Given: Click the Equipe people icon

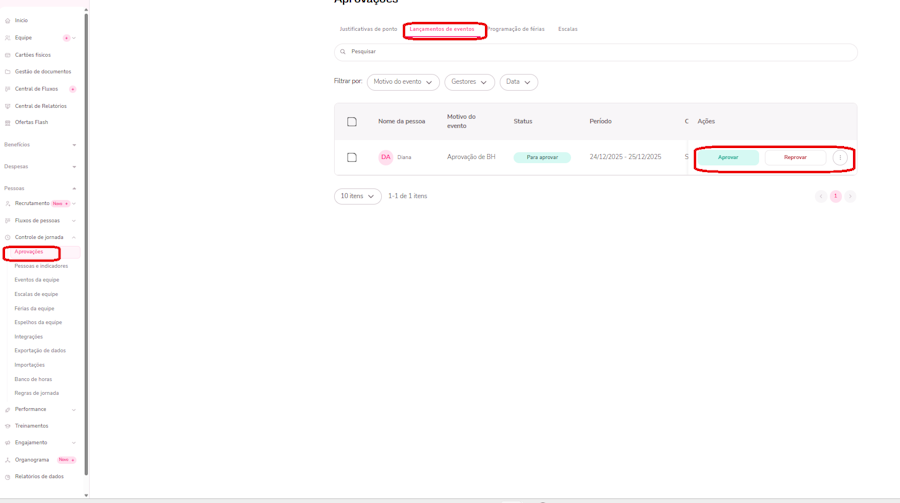Looking at the screenshot, I should pos(7,38).
